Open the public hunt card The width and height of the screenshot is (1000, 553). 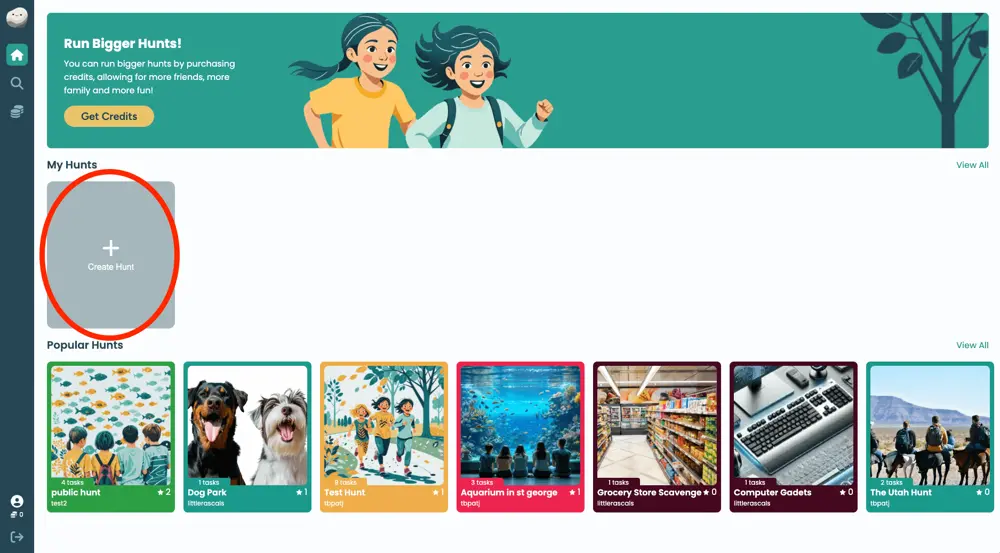(x=111, y=437)
